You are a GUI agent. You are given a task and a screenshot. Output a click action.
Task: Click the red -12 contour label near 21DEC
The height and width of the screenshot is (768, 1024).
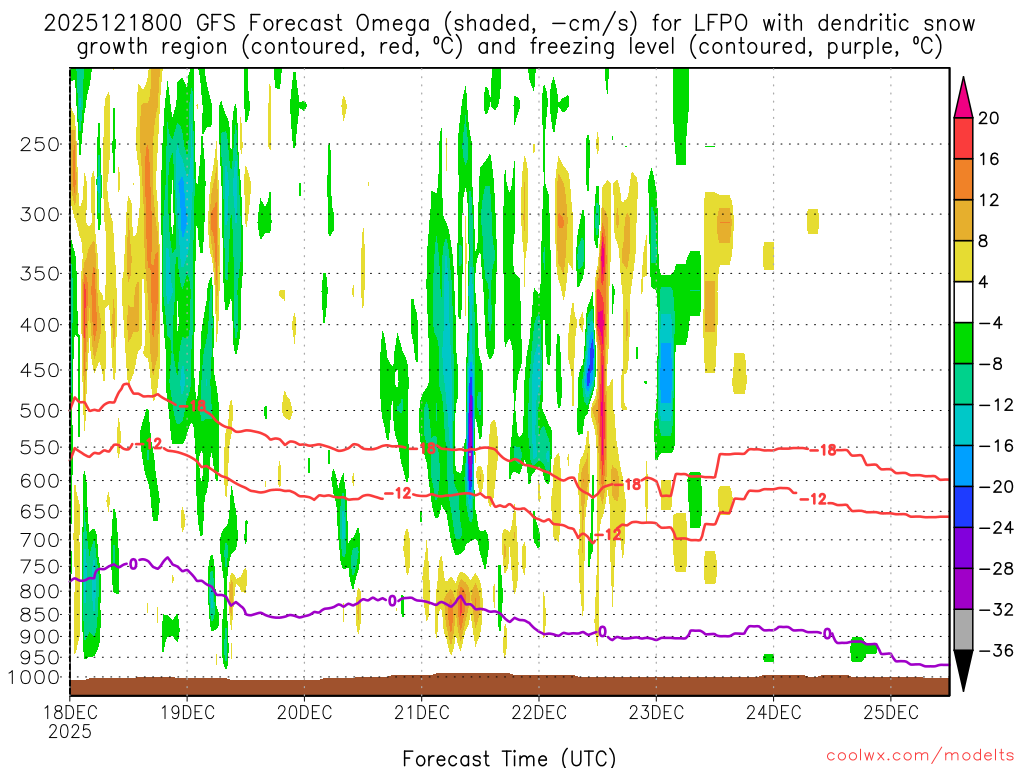tap(398, 493)
